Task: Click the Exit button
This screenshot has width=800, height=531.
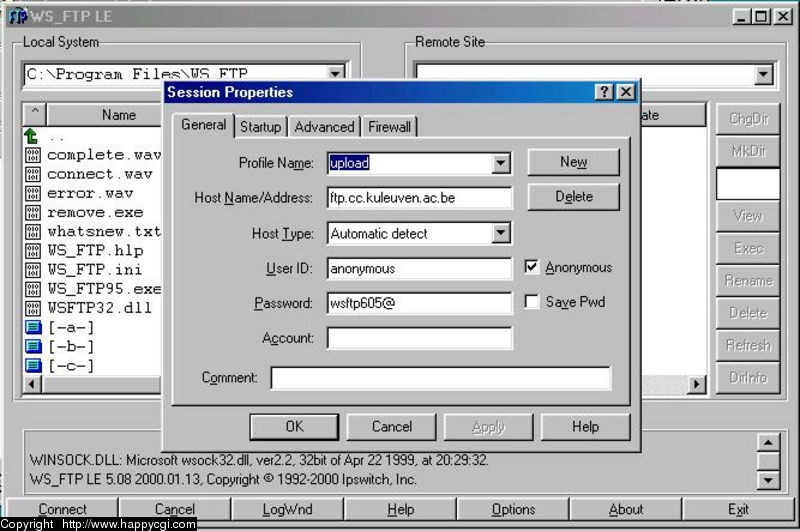Action: click(x=738, y=509)
